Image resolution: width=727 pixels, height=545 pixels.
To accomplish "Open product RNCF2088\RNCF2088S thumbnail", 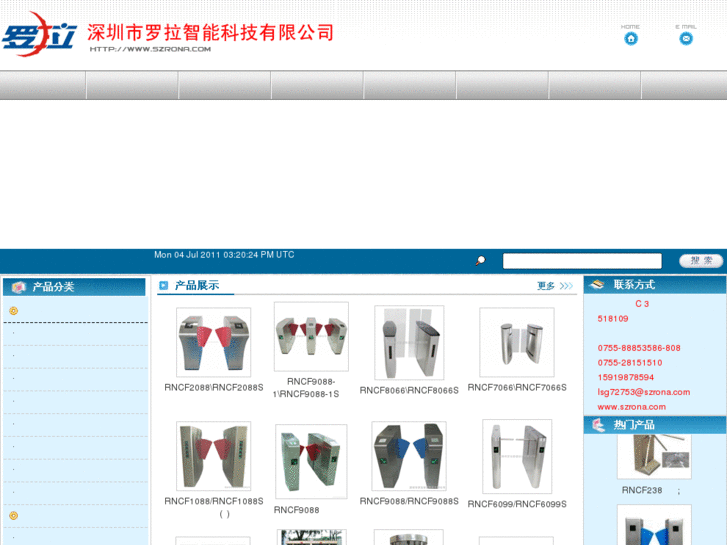I will [213, 342].
